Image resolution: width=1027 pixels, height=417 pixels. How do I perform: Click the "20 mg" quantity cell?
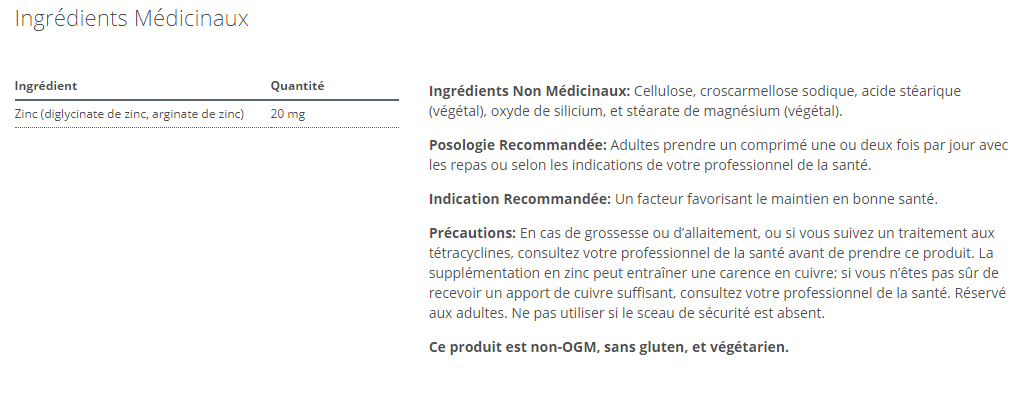288,114
